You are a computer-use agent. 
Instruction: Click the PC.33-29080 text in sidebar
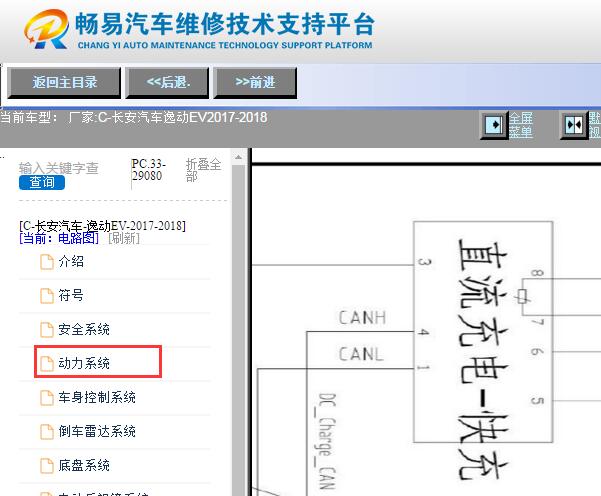click(148, 170)
